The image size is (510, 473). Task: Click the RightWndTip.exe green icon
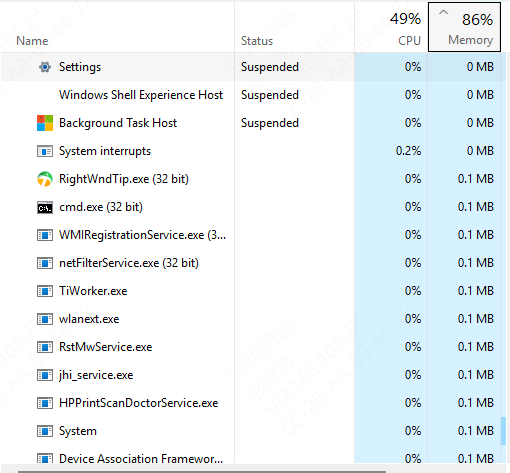tap(45, 179)
